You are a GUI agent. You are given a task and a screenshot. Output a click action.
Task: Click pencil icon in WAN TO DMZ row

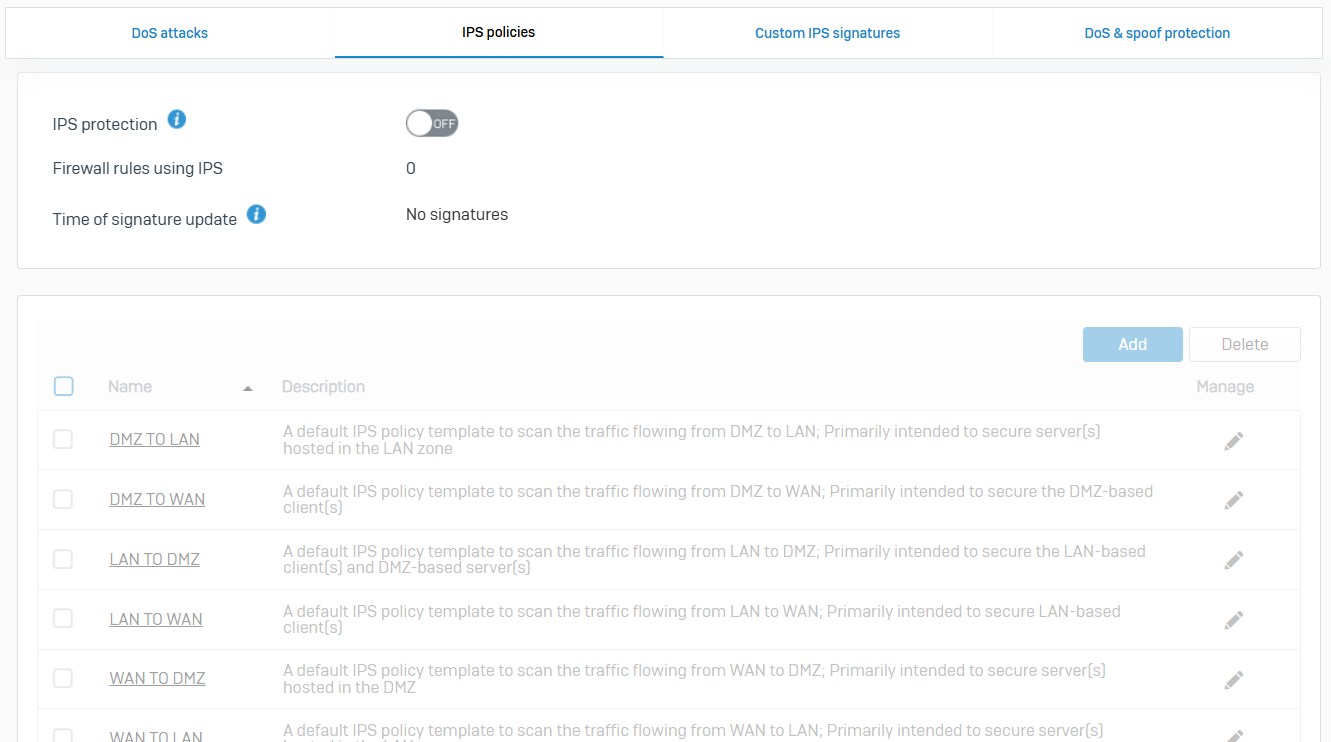pyautogui.click(x=1234, y=680)
